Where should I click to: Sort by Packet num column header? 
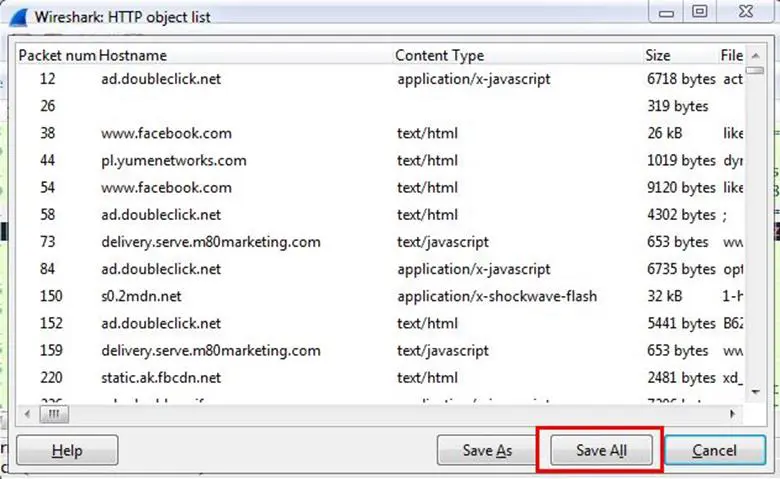coord(56,55)
